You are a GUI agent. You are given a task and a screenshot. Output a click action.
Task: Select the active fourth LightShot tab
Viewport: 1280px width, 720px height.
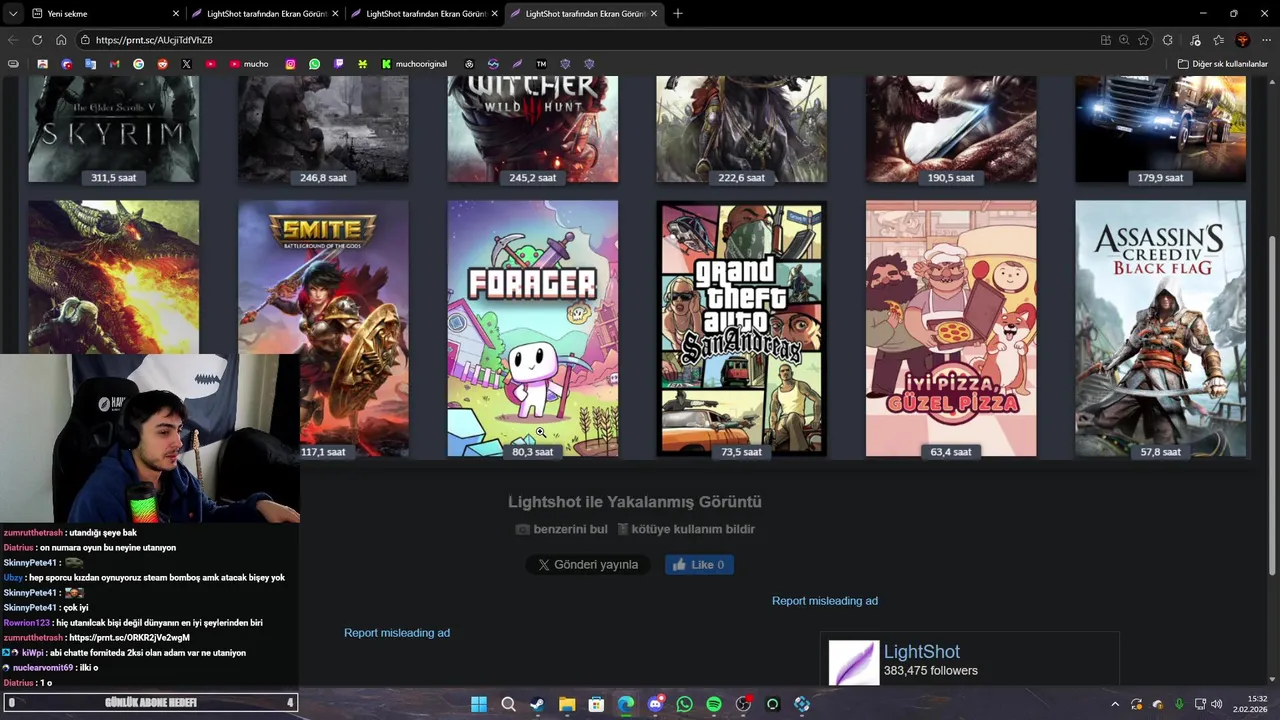pyautogui.click(x=583, y=14)
